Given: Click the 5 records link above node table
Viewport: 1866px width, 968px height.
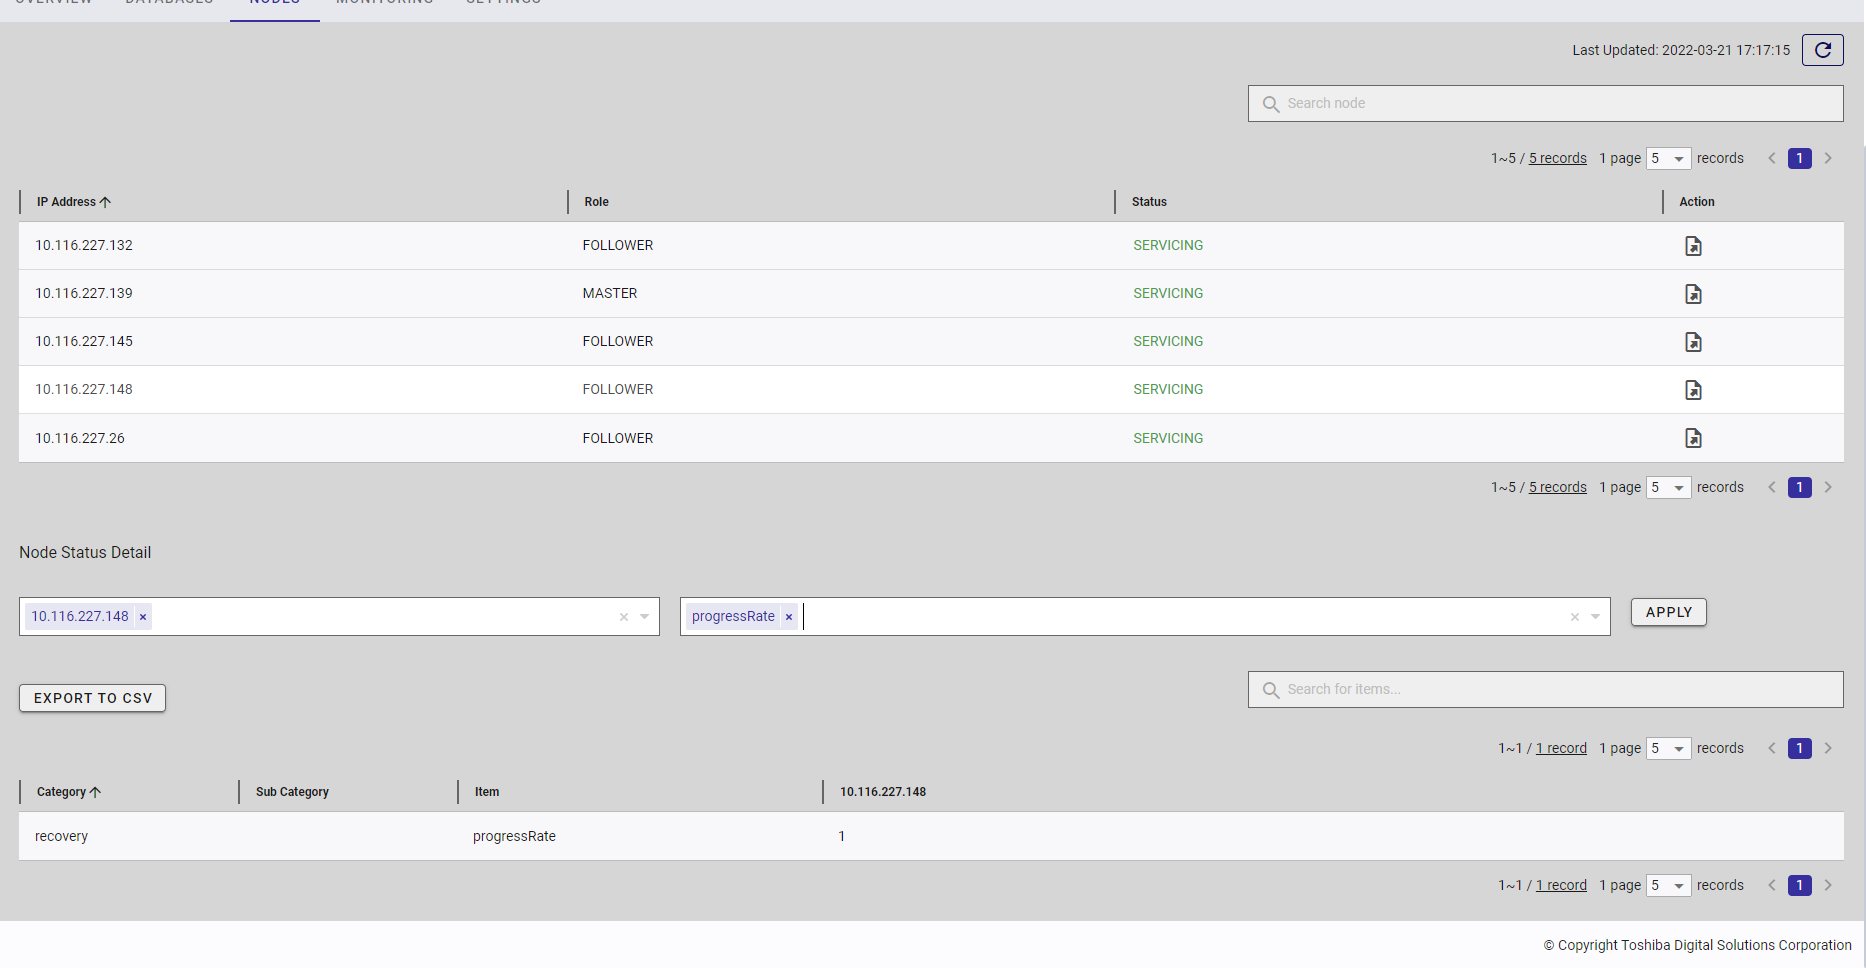Looking at the screenshot, I should coord(1557,159).
